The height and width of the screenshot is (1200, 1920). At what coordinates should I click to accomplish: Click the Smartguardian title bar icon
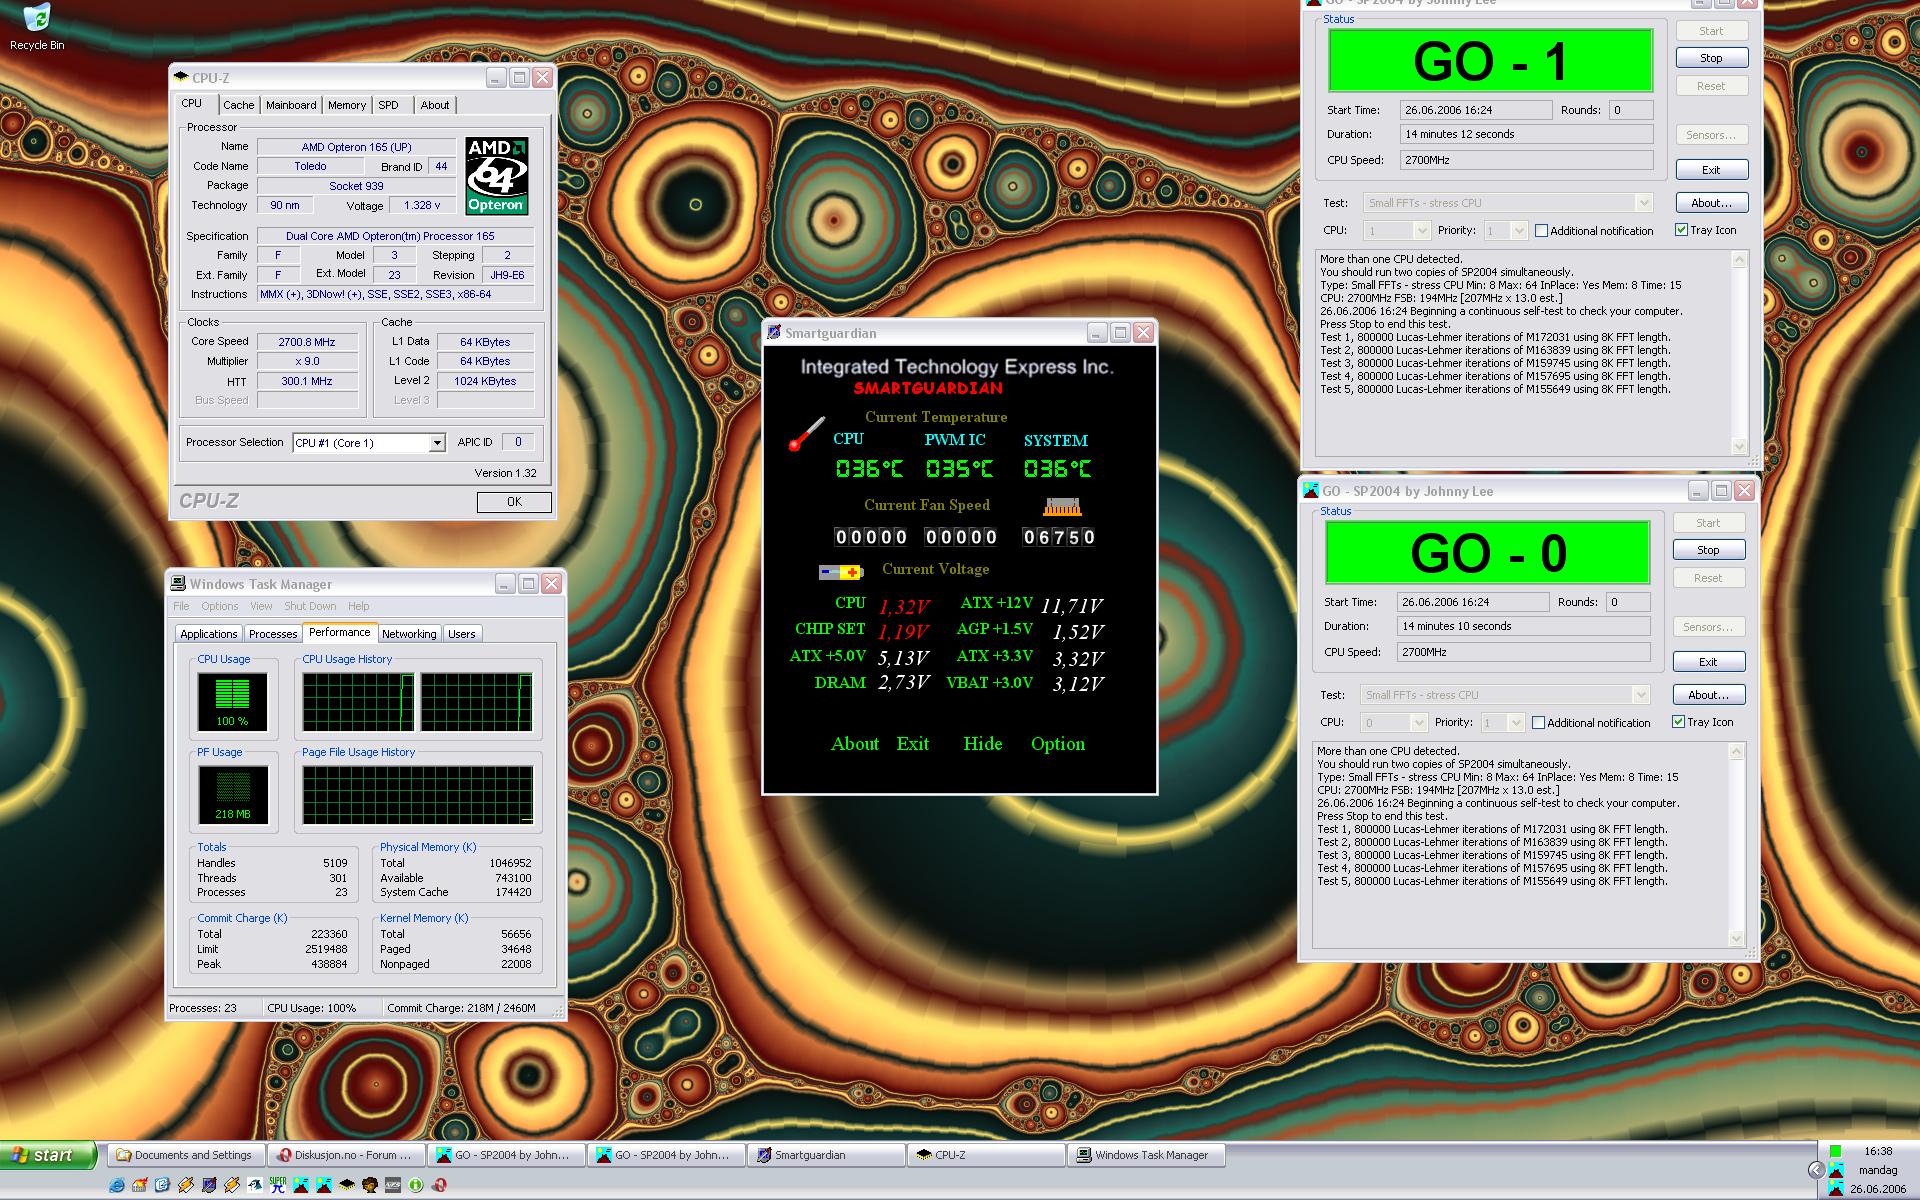tap(774, 333)
